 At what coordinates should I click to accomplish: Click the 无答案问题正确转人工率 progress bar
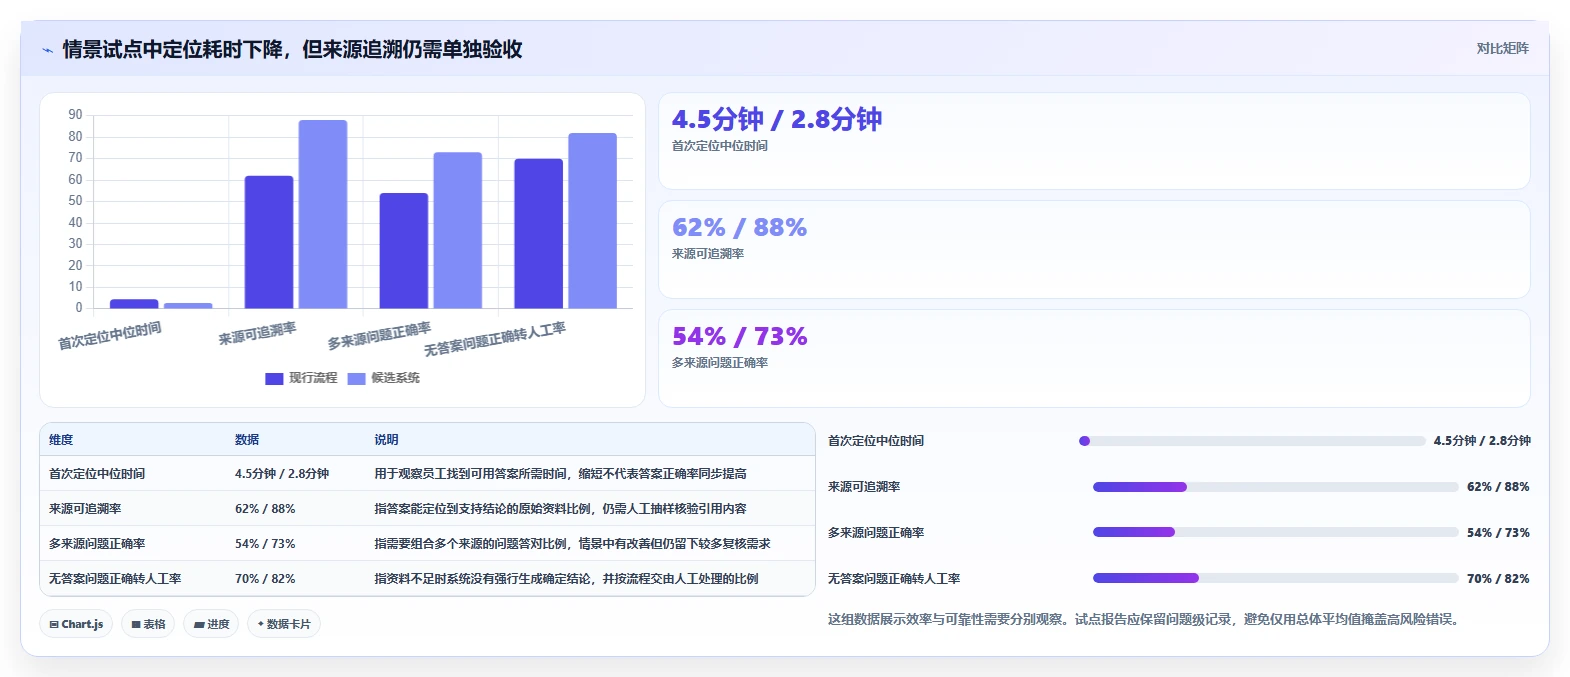[x=1276, y=579]
